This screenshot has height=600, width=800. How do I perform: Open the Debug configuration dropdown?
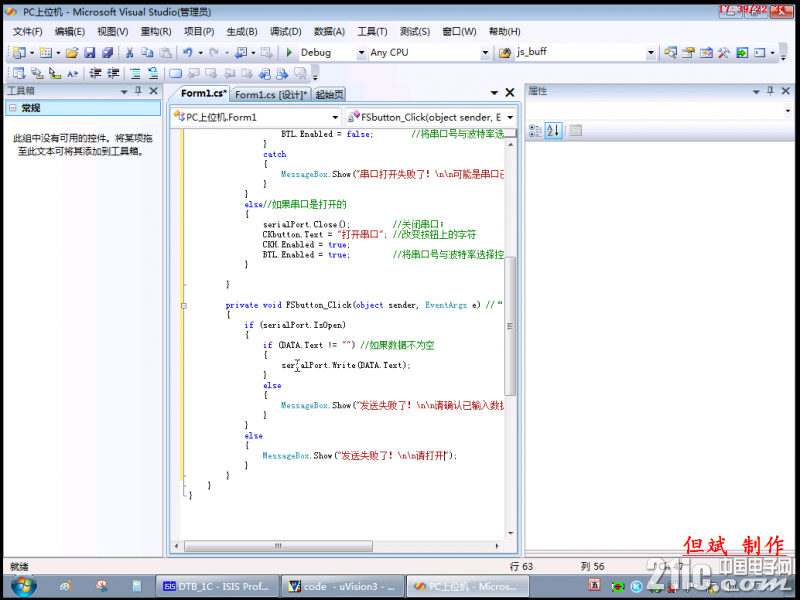coord(361,53)
